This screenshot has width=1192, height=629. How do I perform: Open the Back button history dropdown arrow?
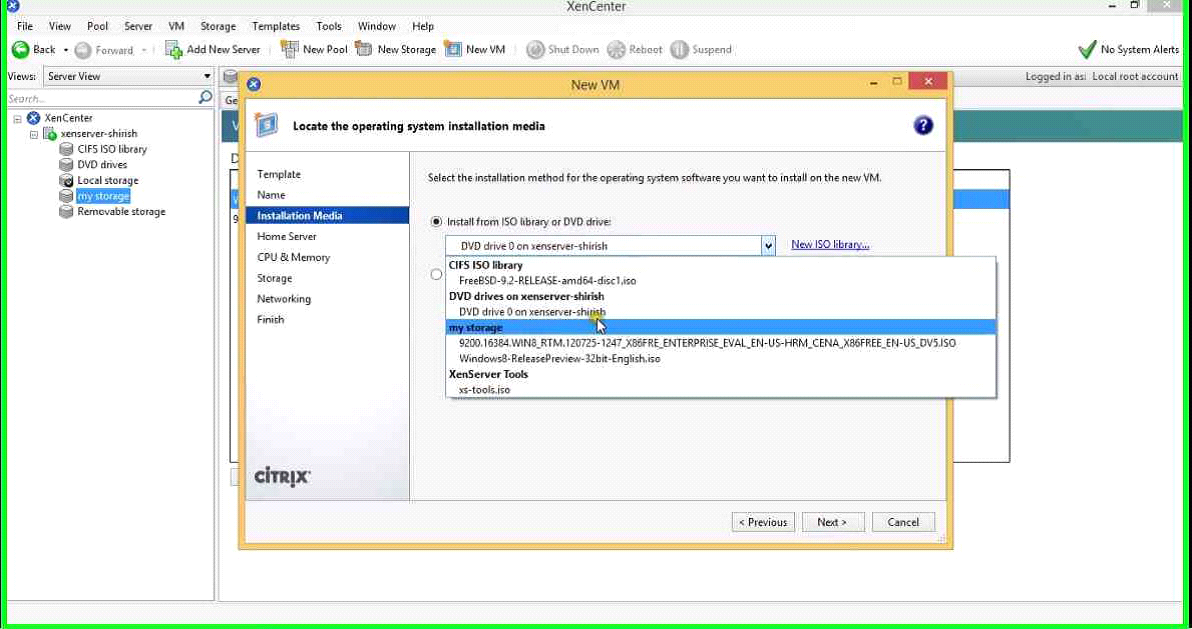tap(65, 50)
